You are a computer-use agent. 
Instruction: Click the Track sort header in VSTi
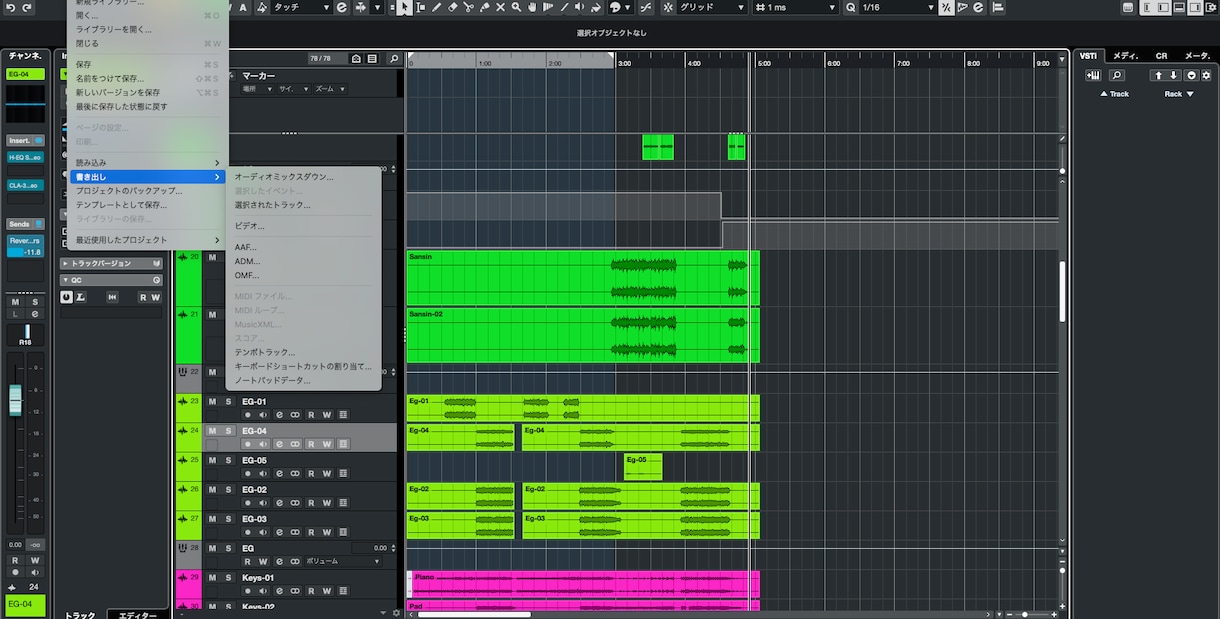pos(1115,94)
